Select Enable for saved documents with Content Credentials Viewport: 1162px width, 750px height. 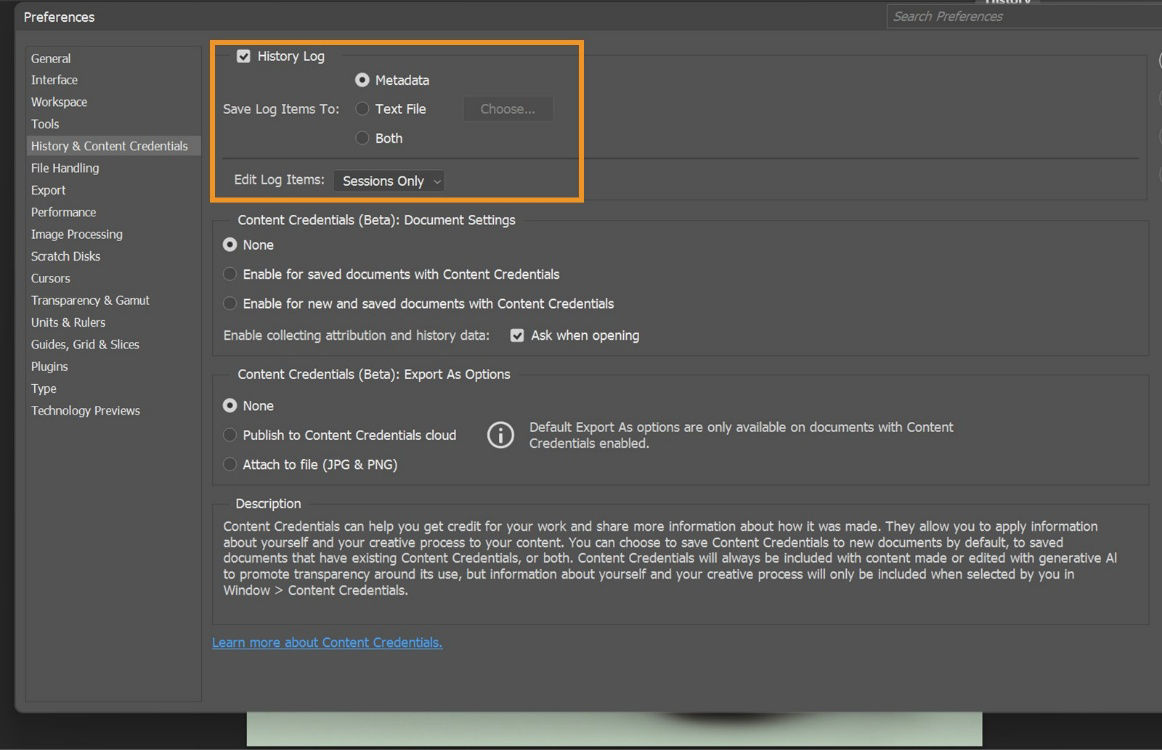[x=229, y=273]
